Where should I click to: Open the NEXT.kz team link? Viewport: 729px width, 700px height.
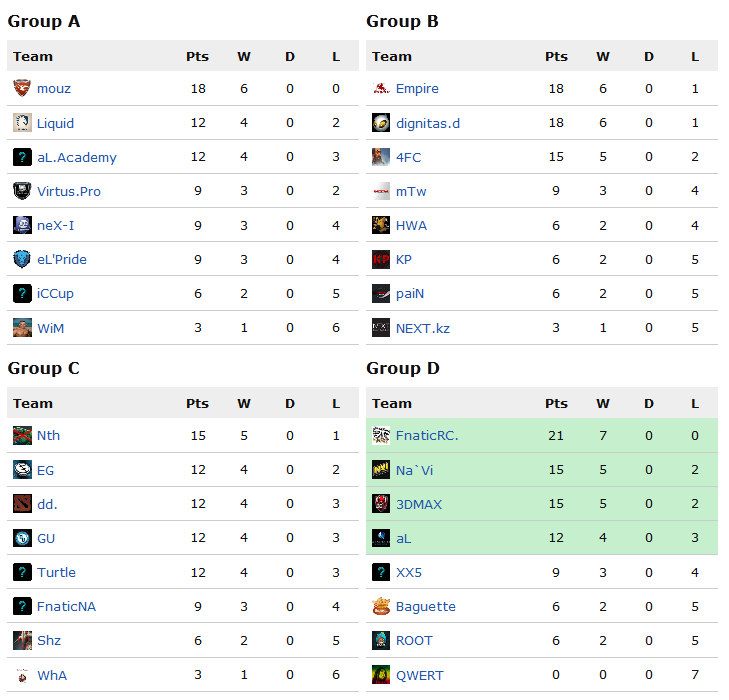coord(423,327)
